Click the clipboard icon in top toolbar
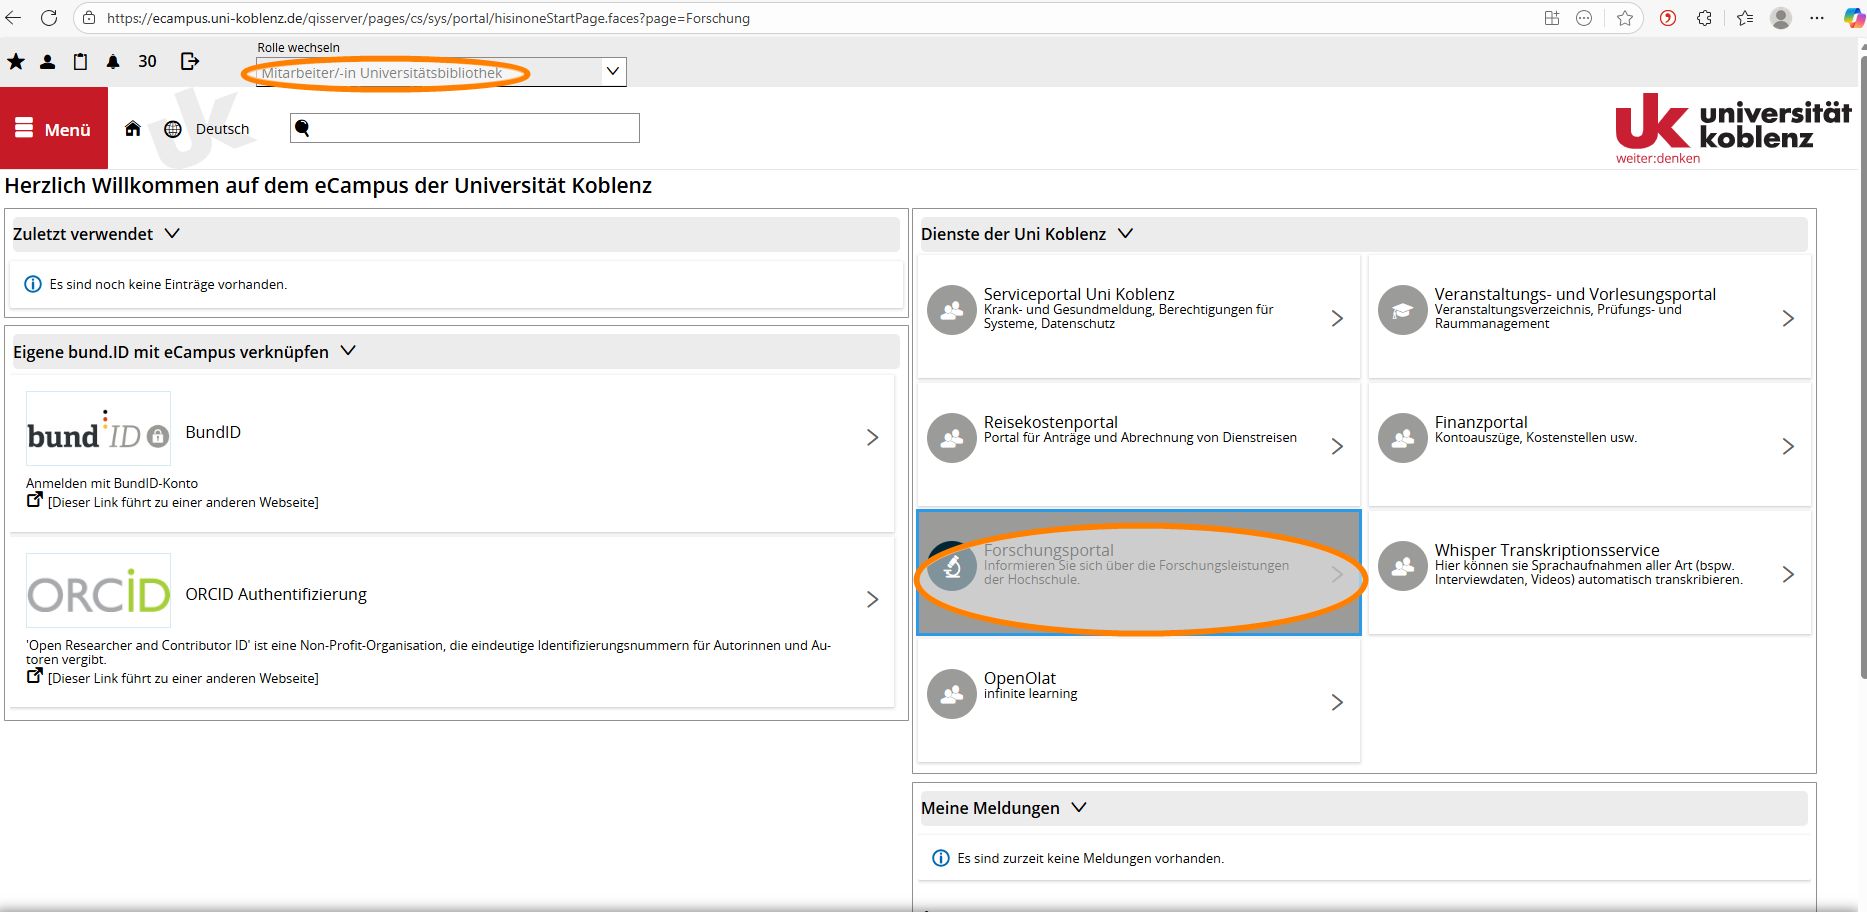This screenshot has height=912, width=1867. point(80,62)
